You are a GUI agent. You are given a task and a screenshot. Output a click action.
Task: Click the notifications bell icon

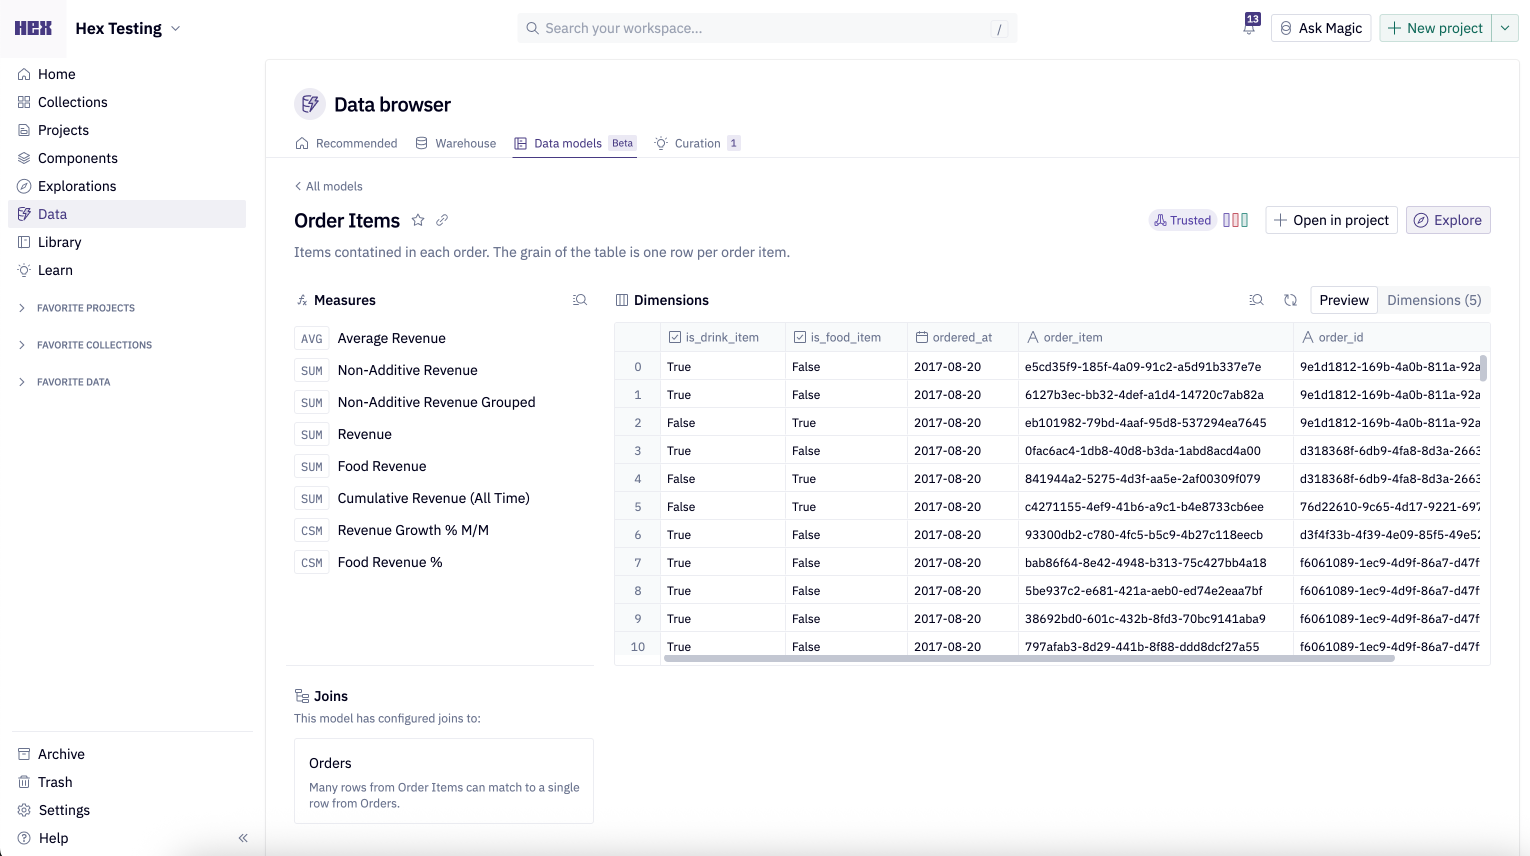click(x=1249, y=28)
